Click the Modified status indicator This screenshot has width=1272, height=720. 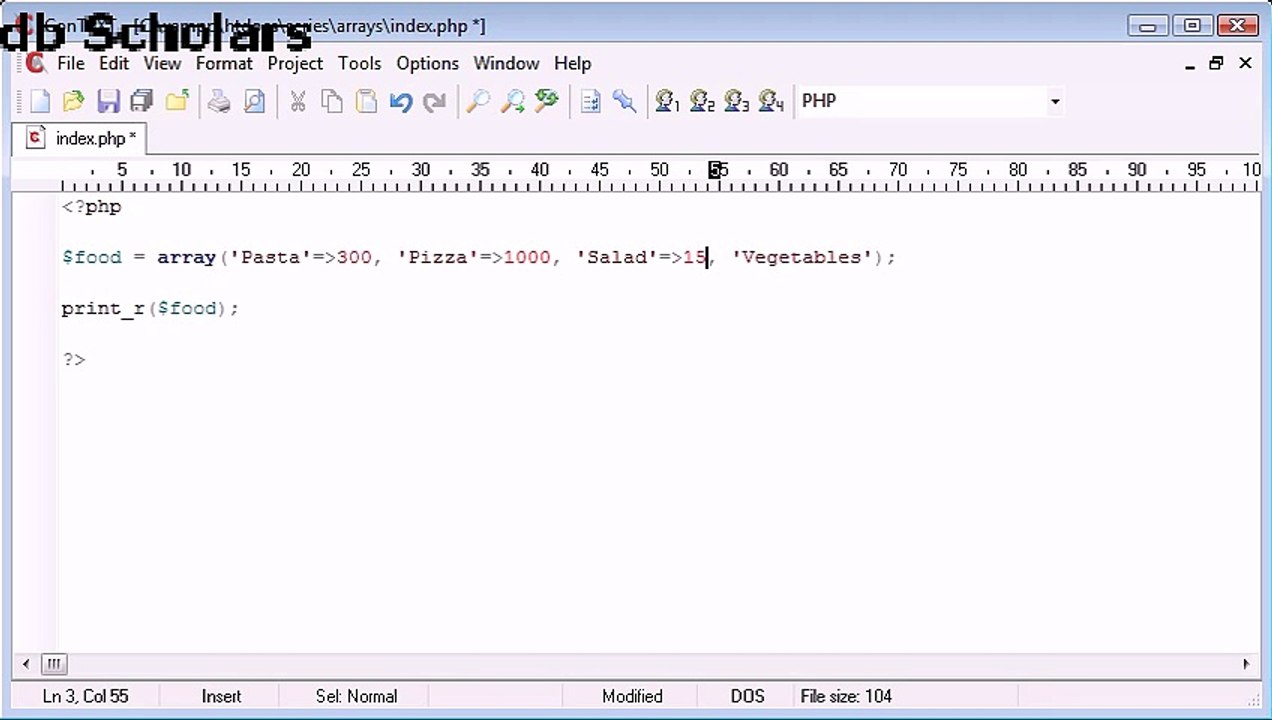pyautogui.click(x=632, y=696)
